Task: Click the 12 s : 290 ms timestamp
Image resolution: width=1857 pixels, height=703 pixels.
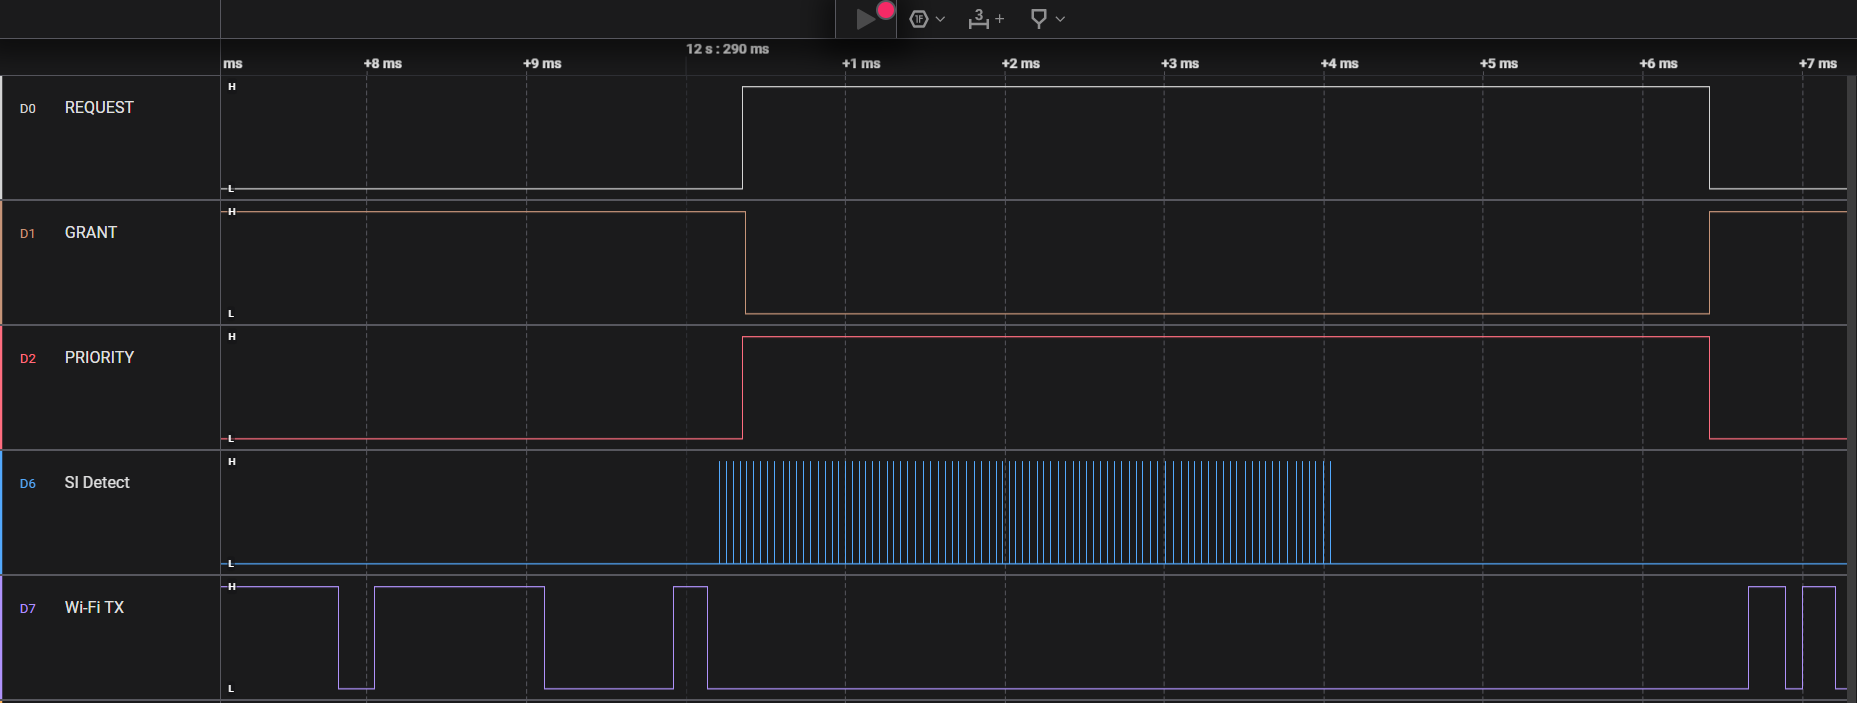Action: (x=727, y=49)
